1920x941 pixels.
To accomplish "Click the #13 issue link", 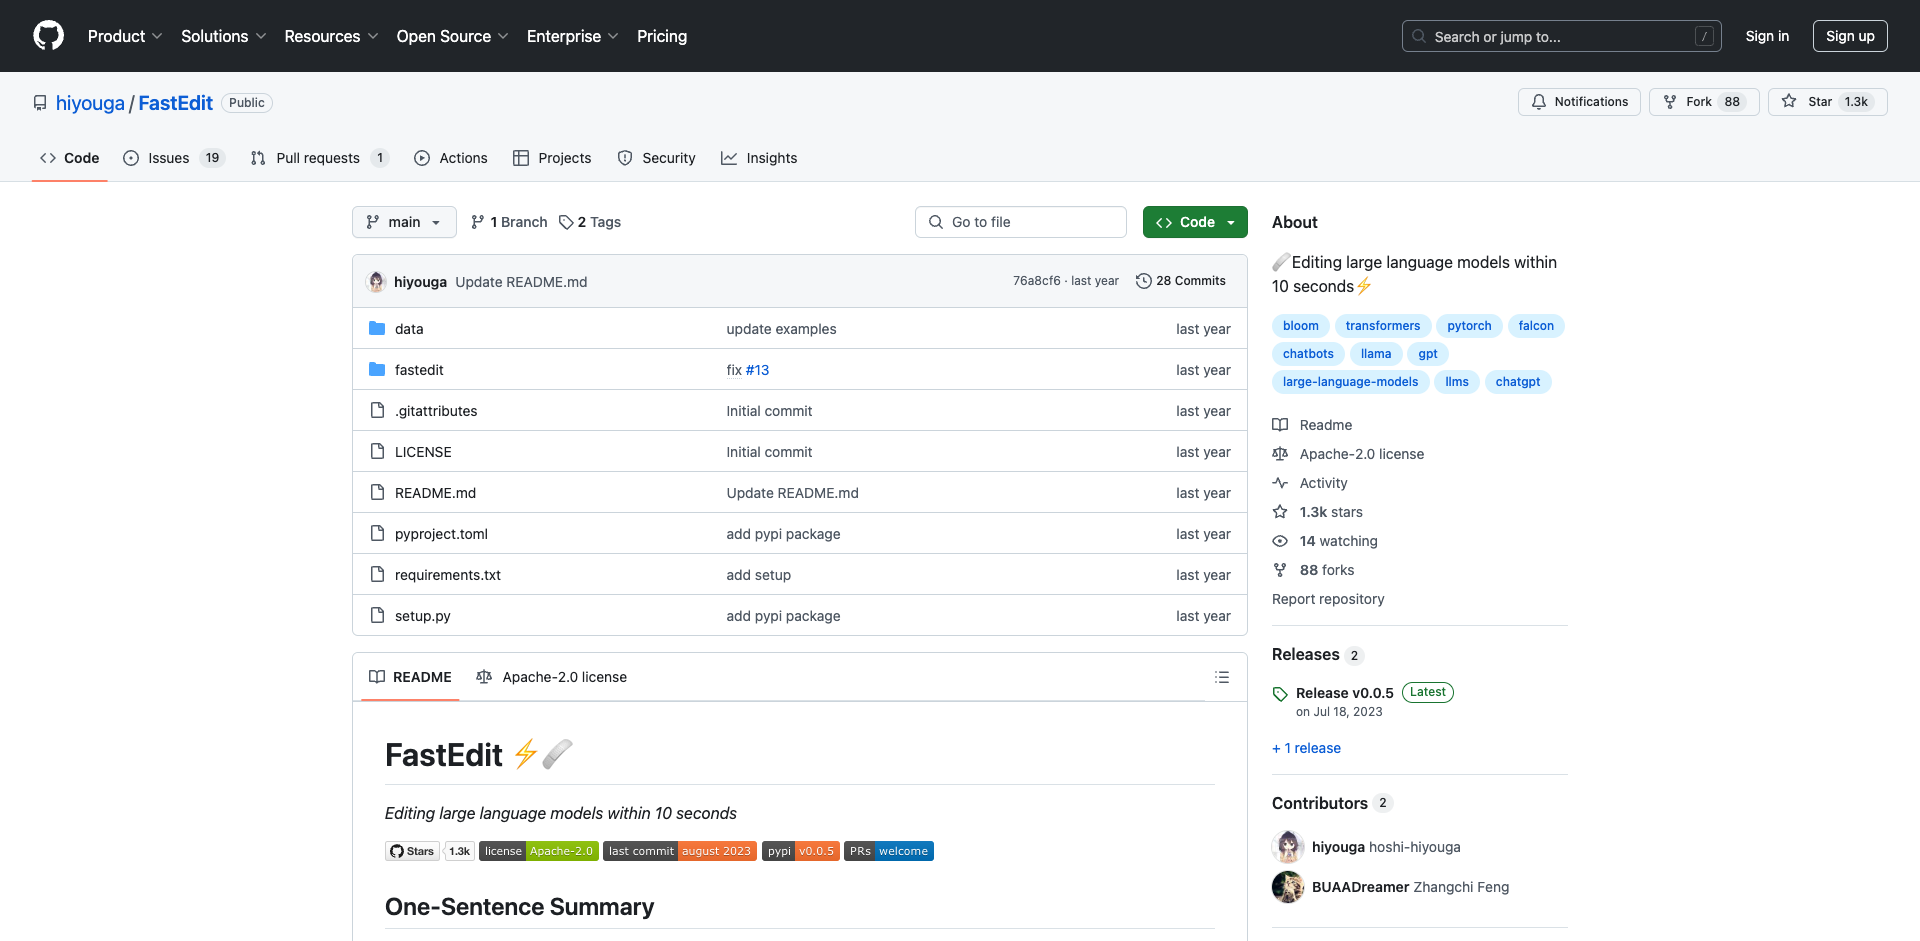I will point(757,370).
